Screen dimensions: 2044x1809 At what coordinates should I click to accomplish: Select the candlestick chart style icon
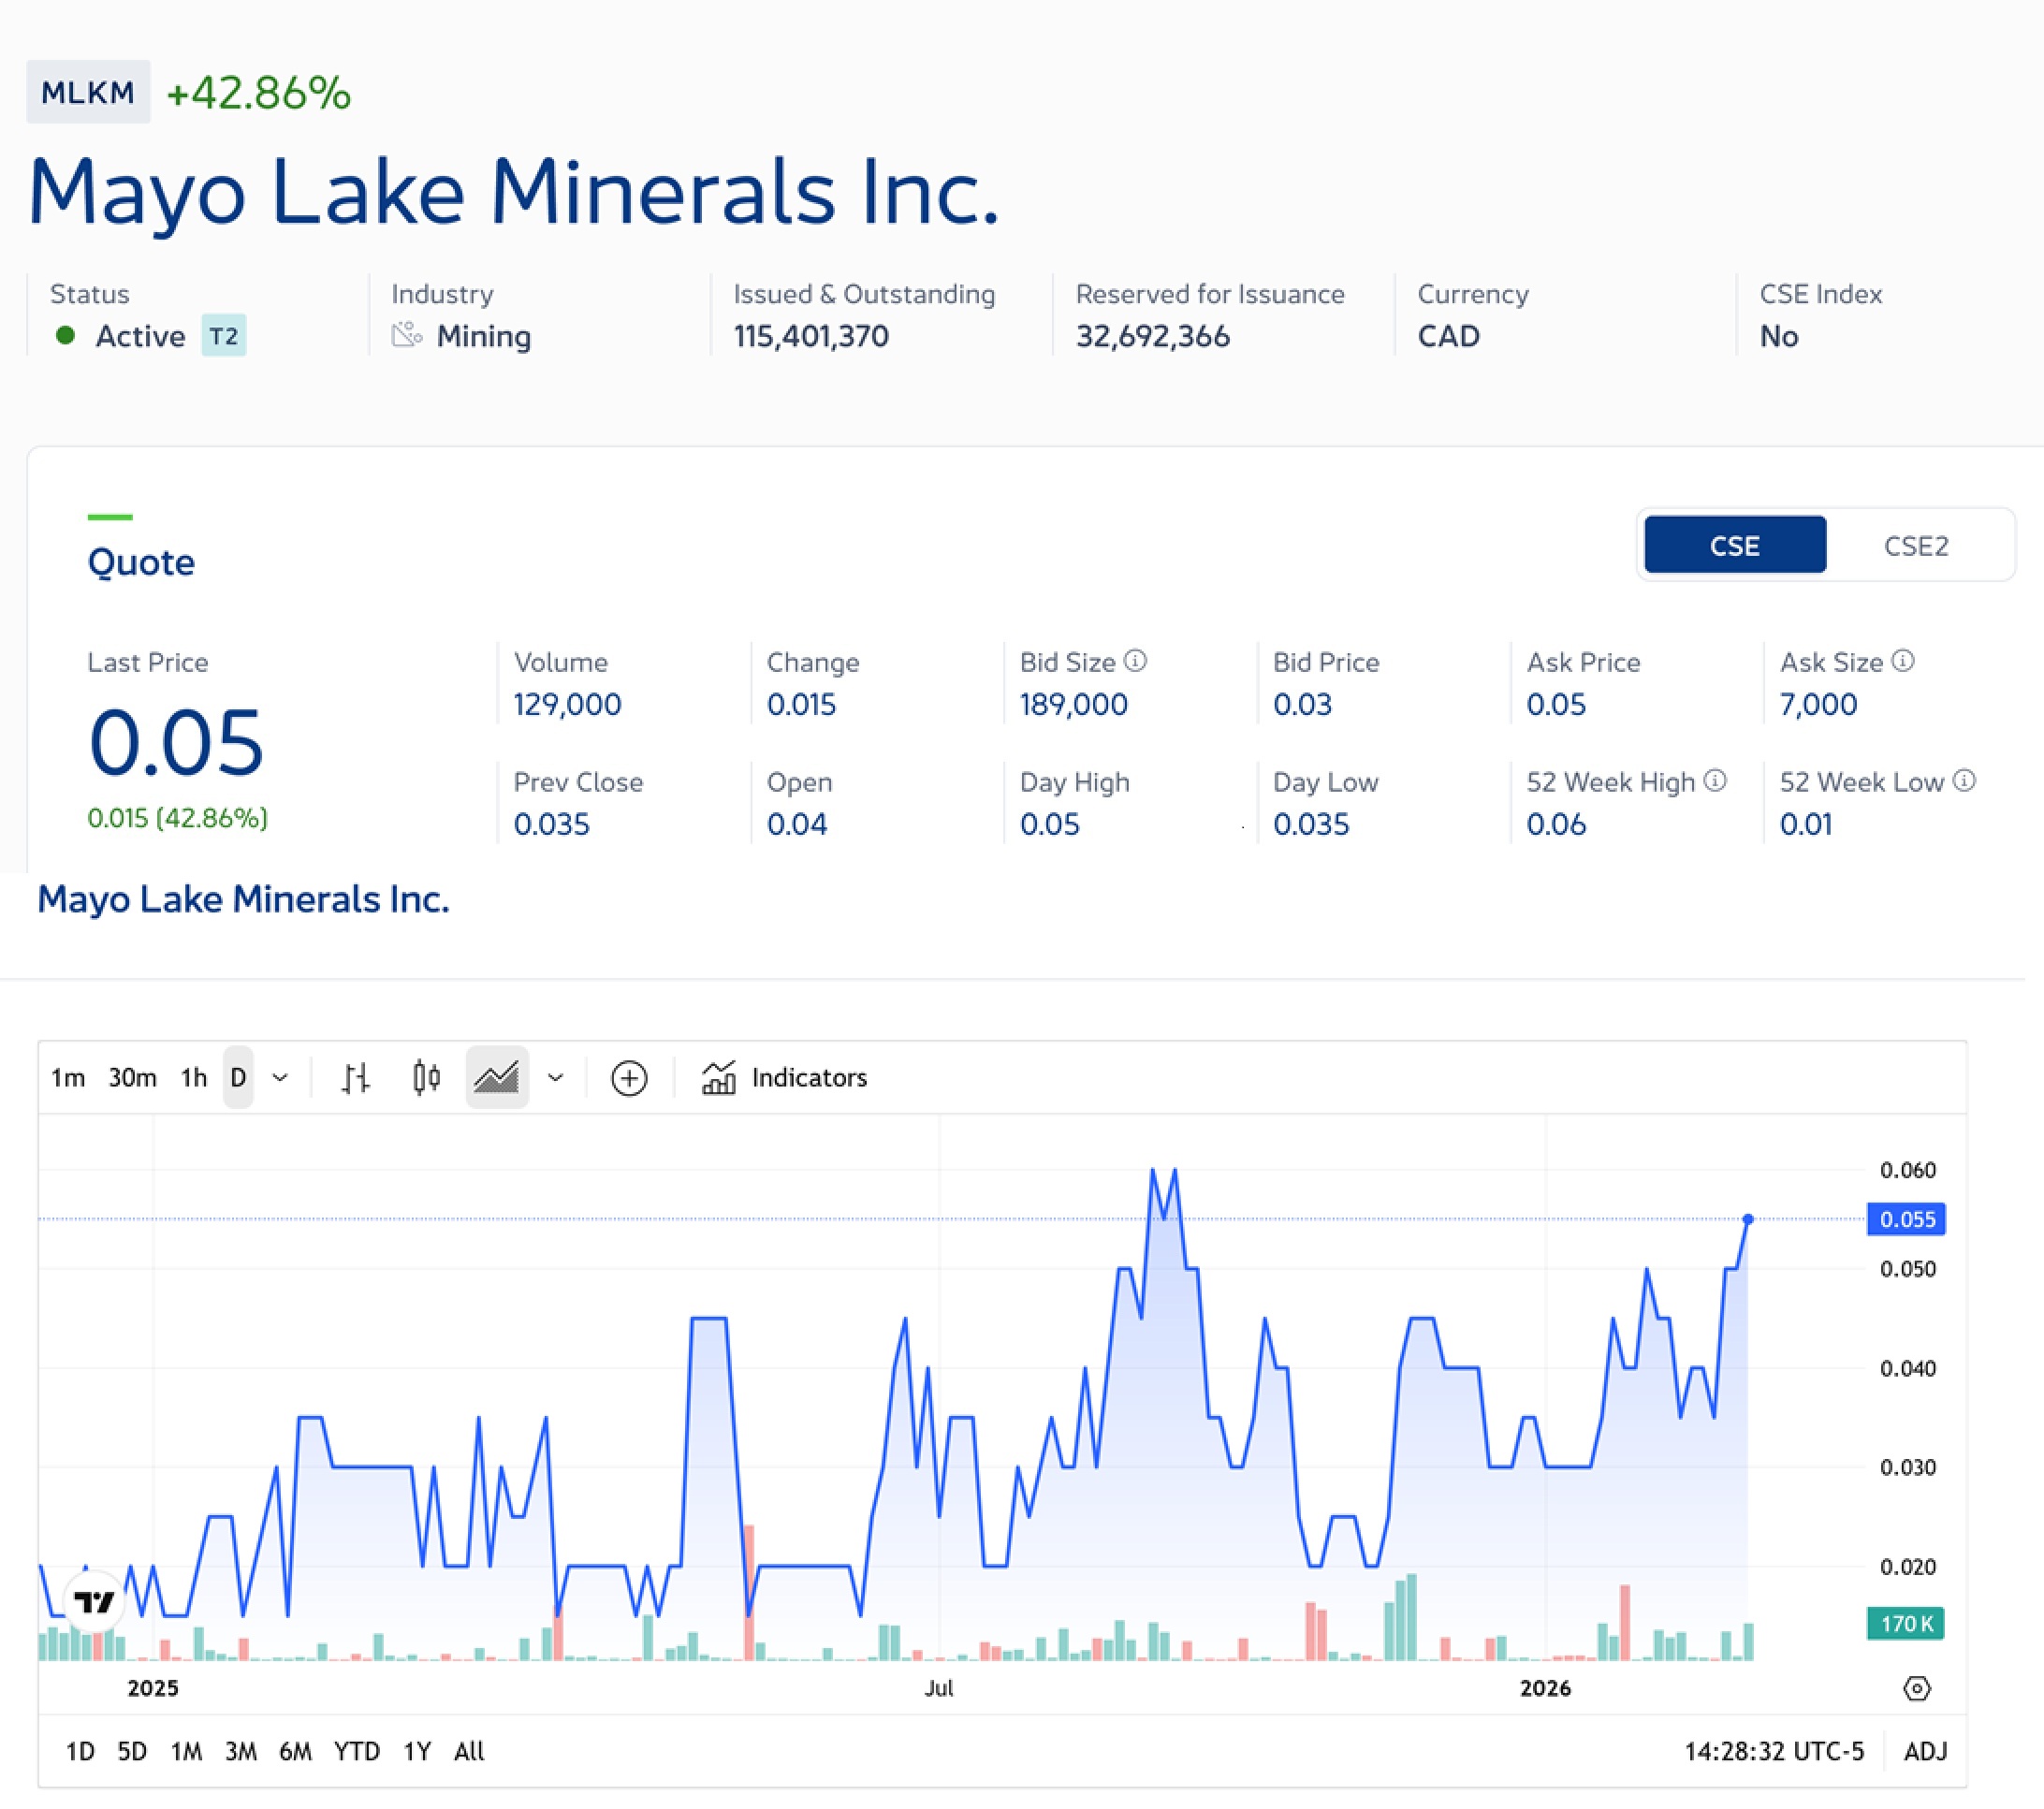coord(426,1077)
